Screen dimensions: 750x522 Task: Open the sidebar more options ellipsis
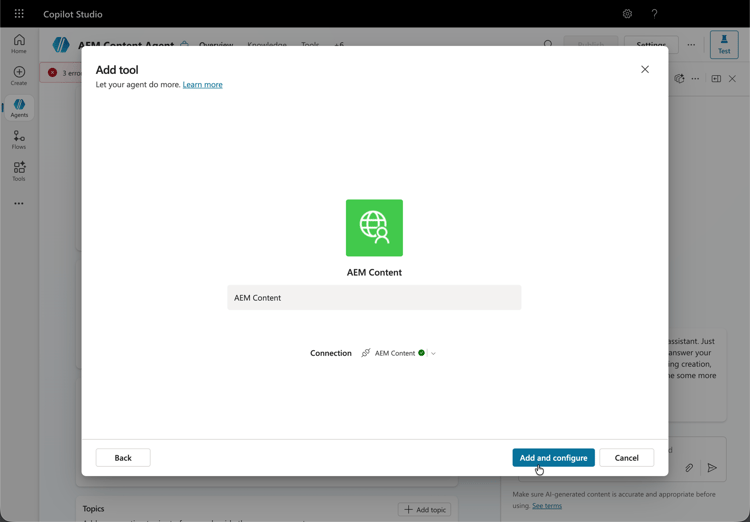[x=19, y=203]
